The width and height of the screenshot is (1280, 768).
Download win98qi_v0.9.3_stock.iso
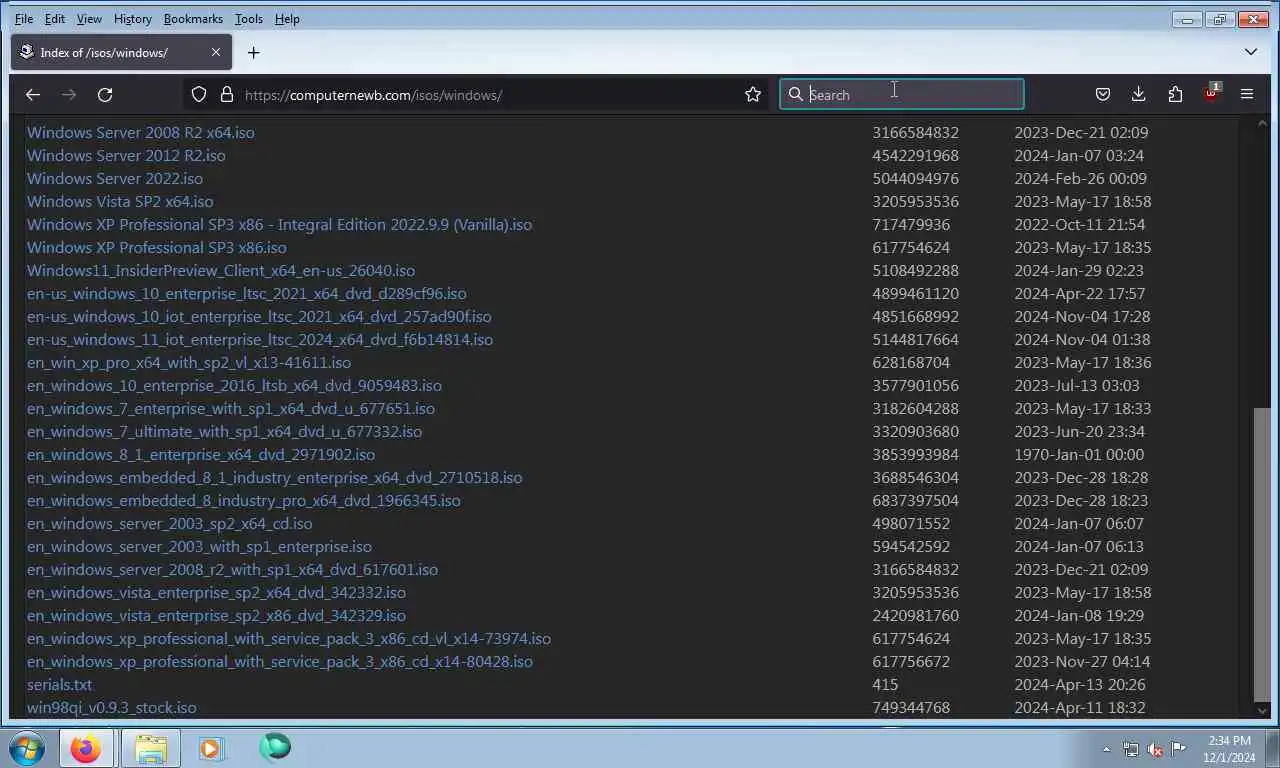coord(111,707)
